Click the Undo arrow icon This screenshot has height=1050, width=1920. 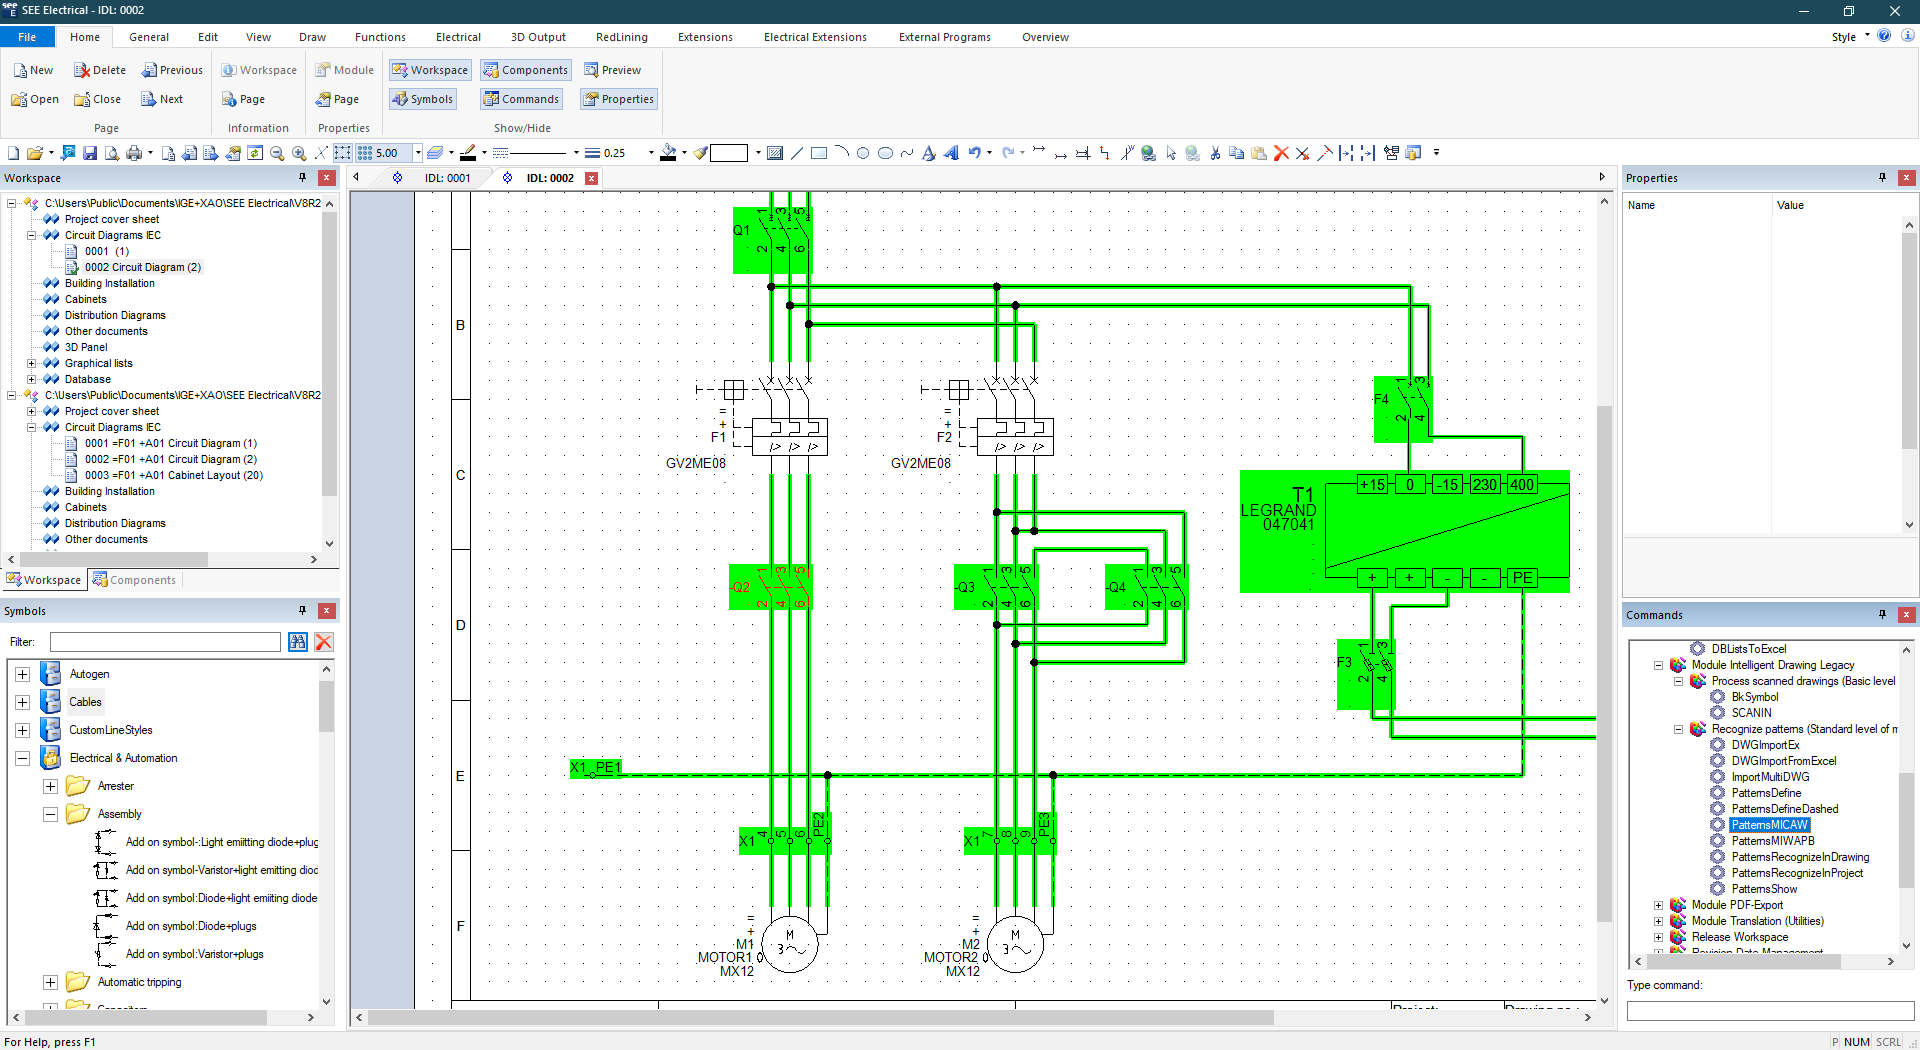(974, 153)
